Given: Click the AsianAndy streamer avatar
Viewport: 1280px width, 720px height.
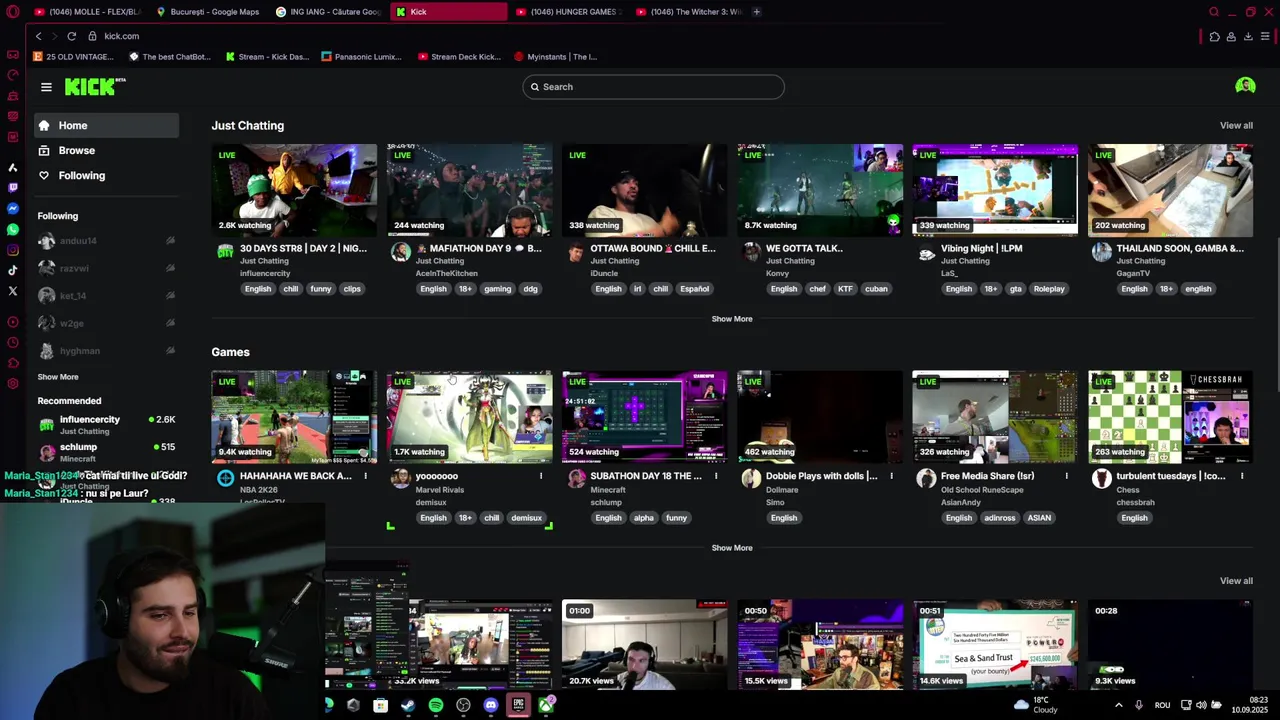Looking at the screenshot, I should click(926, 479).
